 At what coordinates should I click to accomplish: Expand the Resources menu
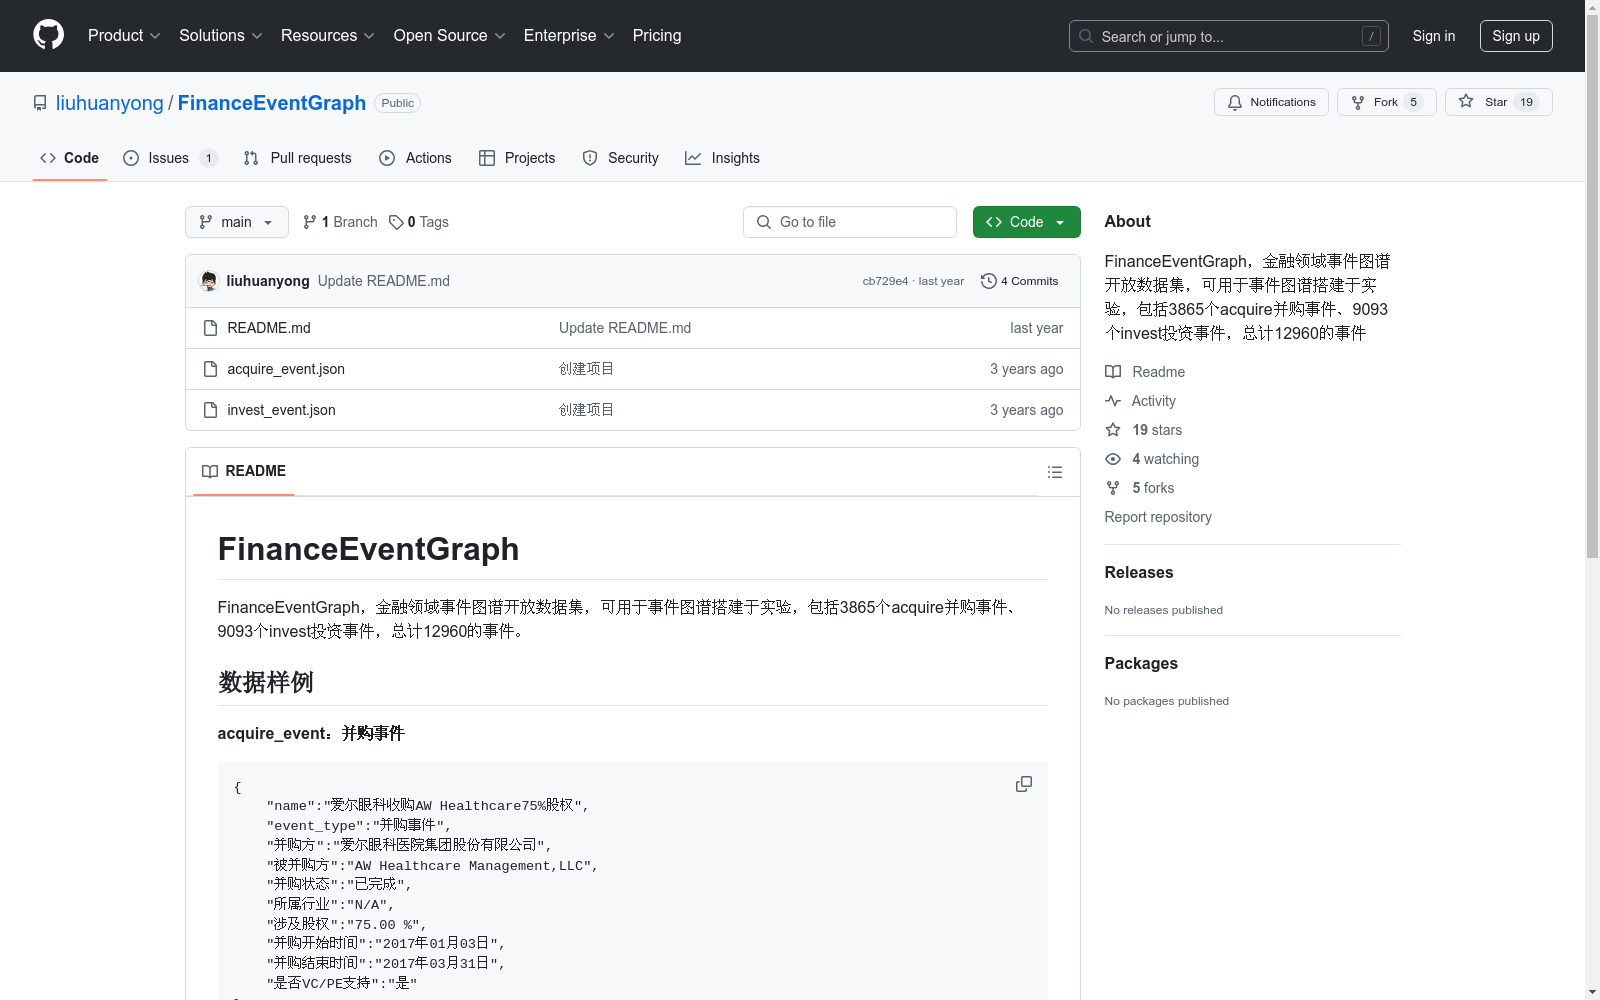(328, 35)
